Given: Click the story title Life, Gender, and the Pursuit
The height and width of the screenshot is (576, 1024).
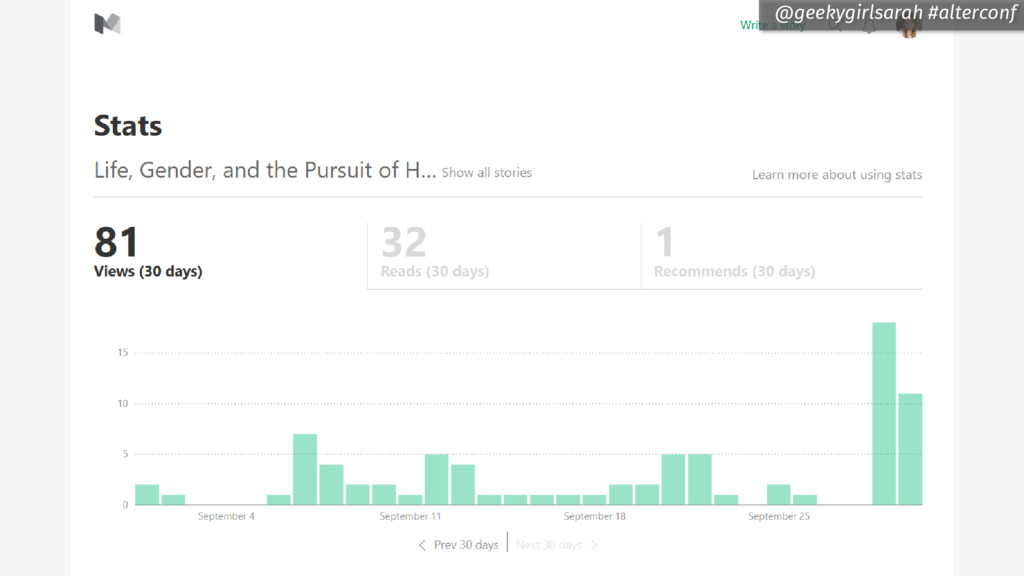Looking at the screenshot, I should pyautogui.click(x=264, y=170).
